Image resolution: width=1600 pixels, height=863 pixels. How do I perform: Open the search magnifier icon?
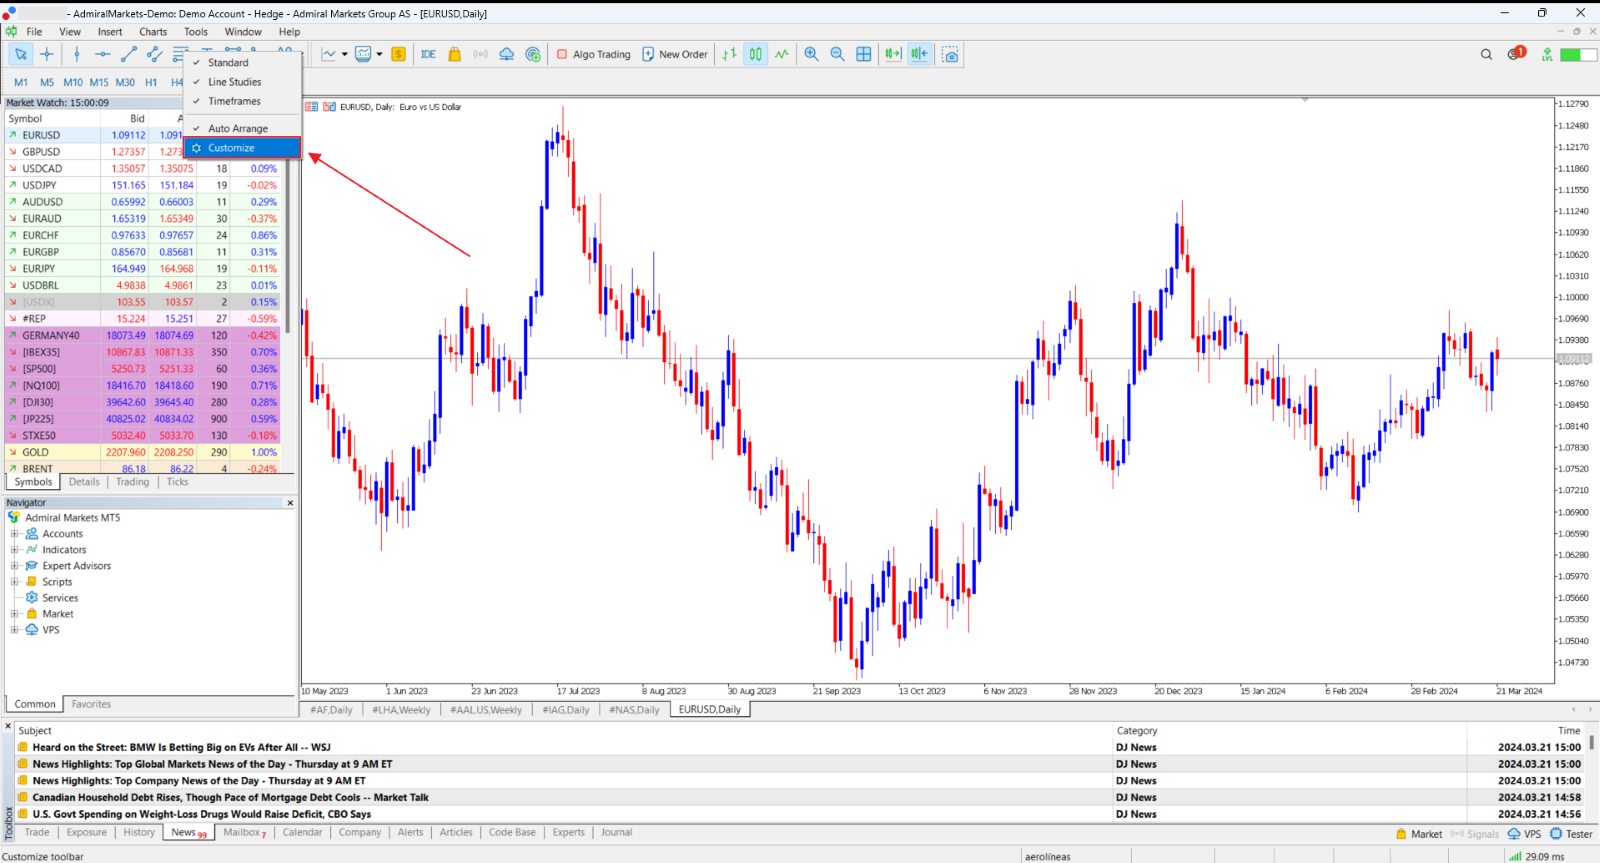1486,54
